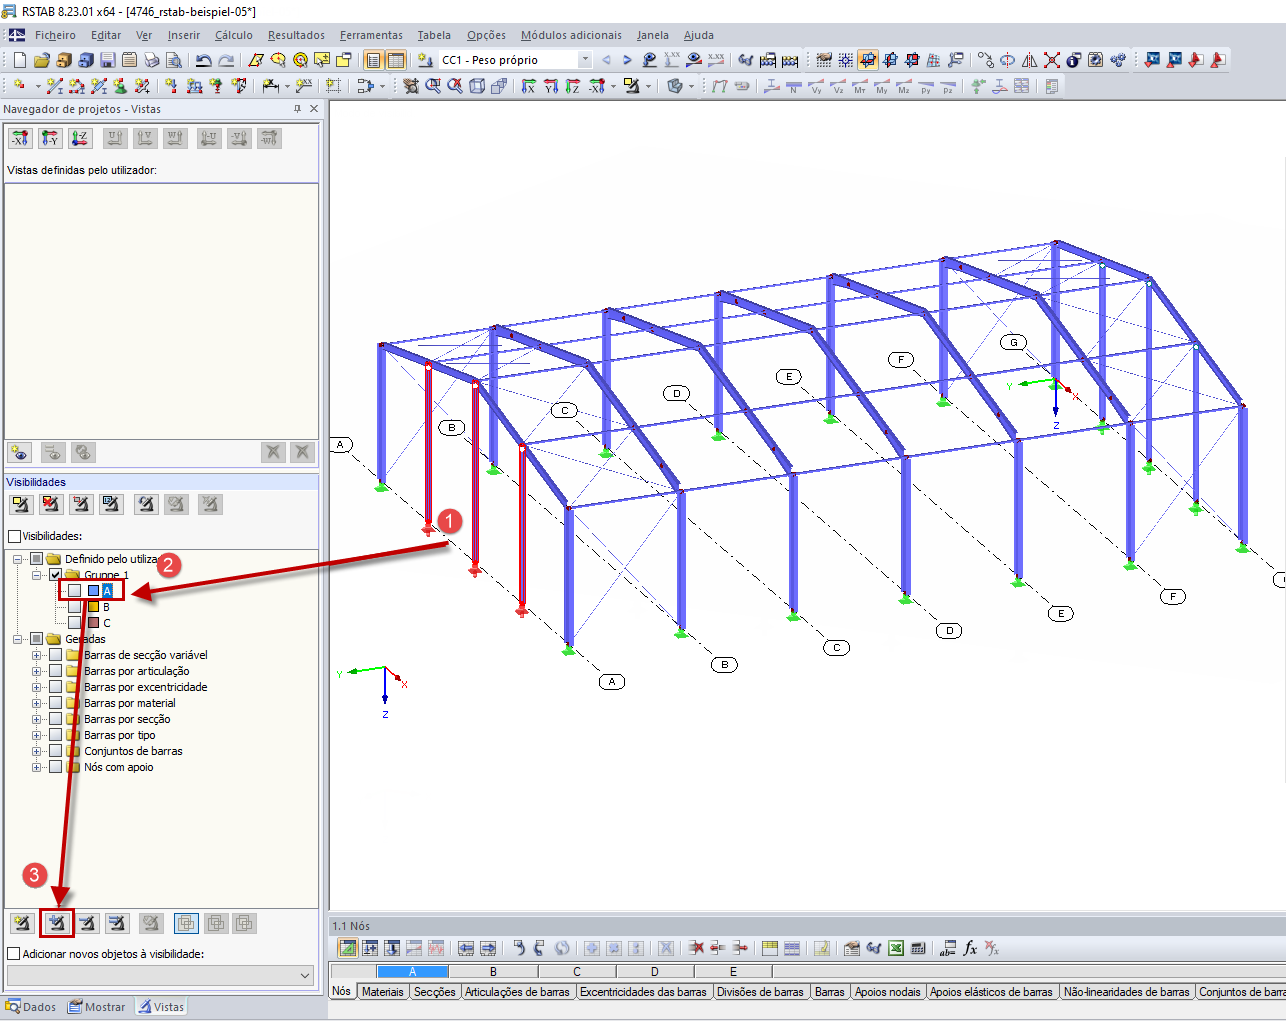Show the view in Y direction
This screenshot has height=1021, width=1286.
point(551,86)
